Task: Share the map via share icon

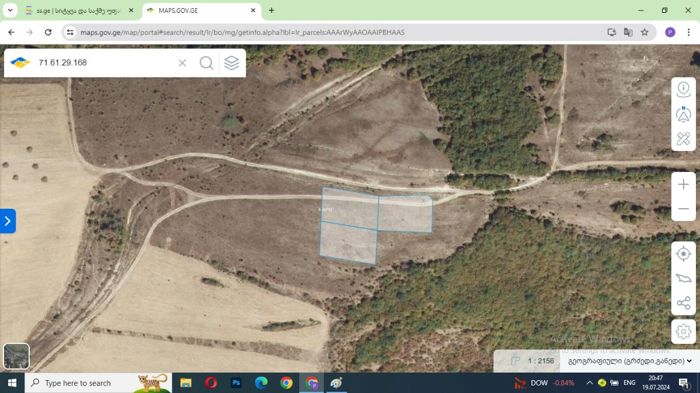Action: click(683, 303)
